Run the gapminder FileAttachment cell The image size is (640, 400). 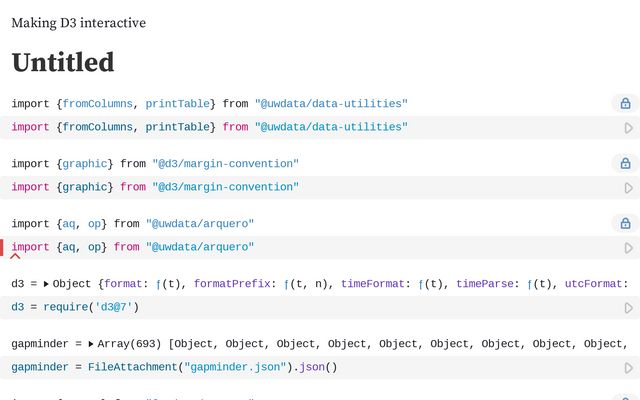629,368
